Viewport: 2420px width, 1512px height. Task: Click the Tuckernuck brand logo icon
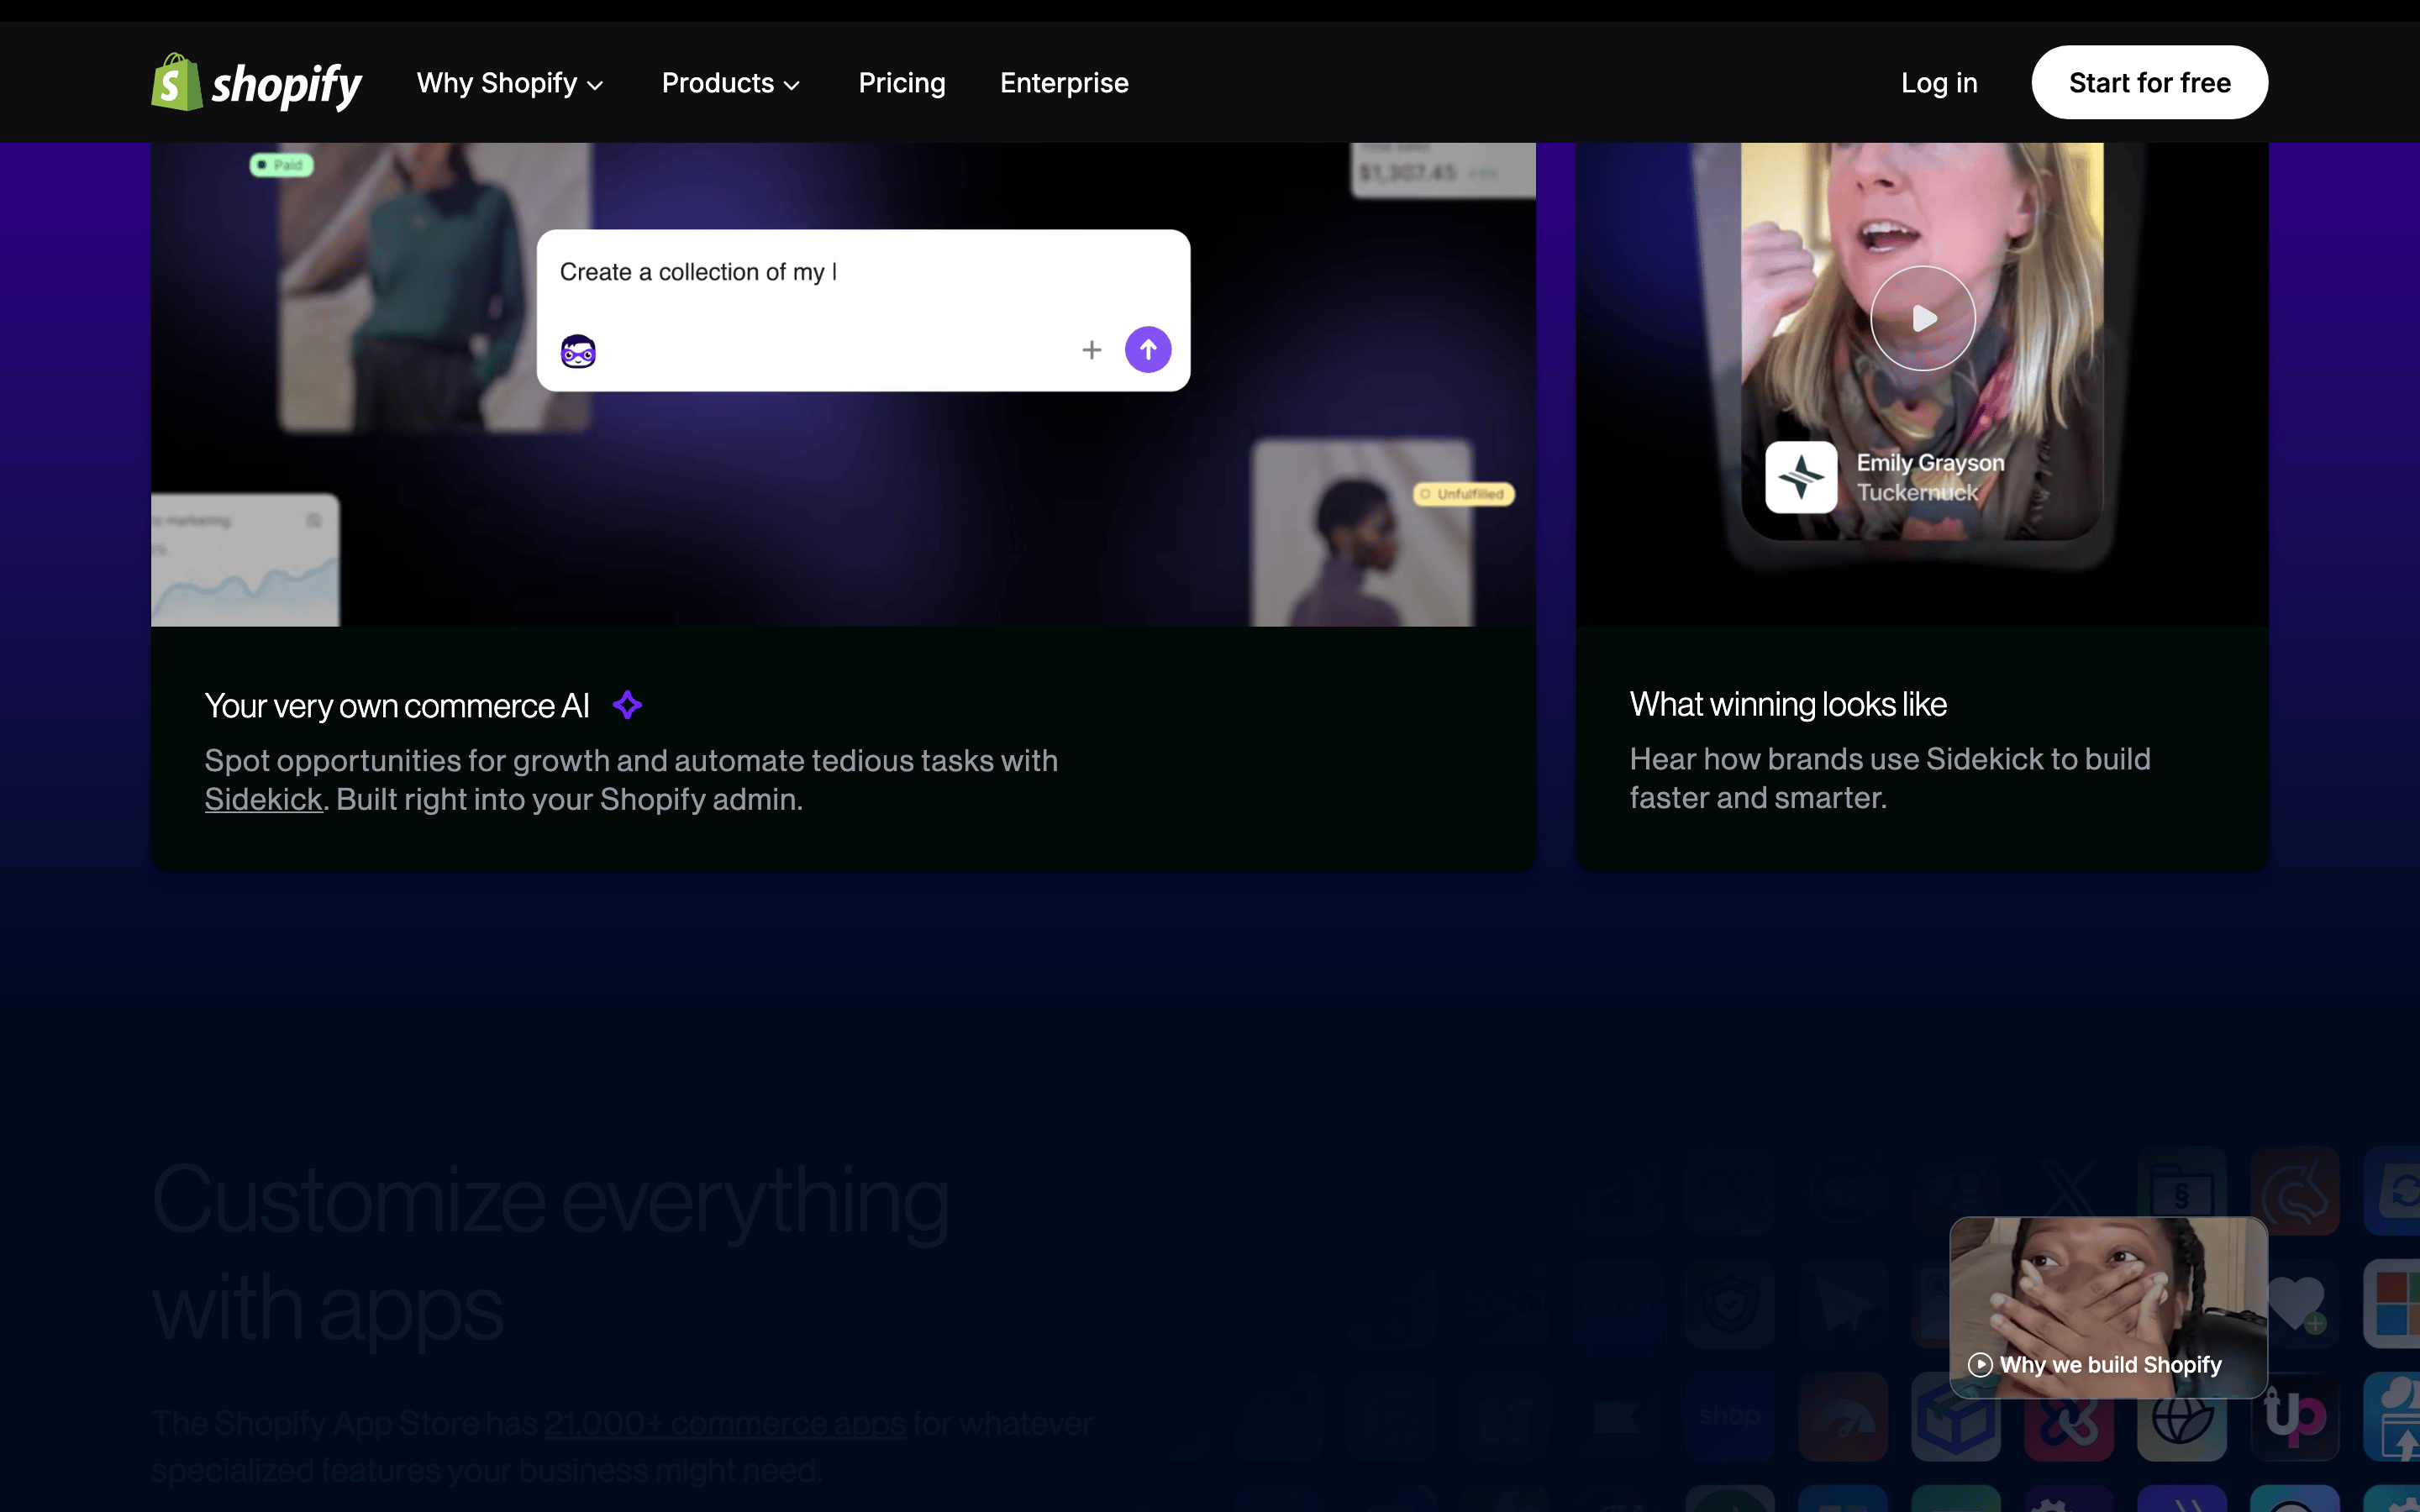tap(1801, 477)
